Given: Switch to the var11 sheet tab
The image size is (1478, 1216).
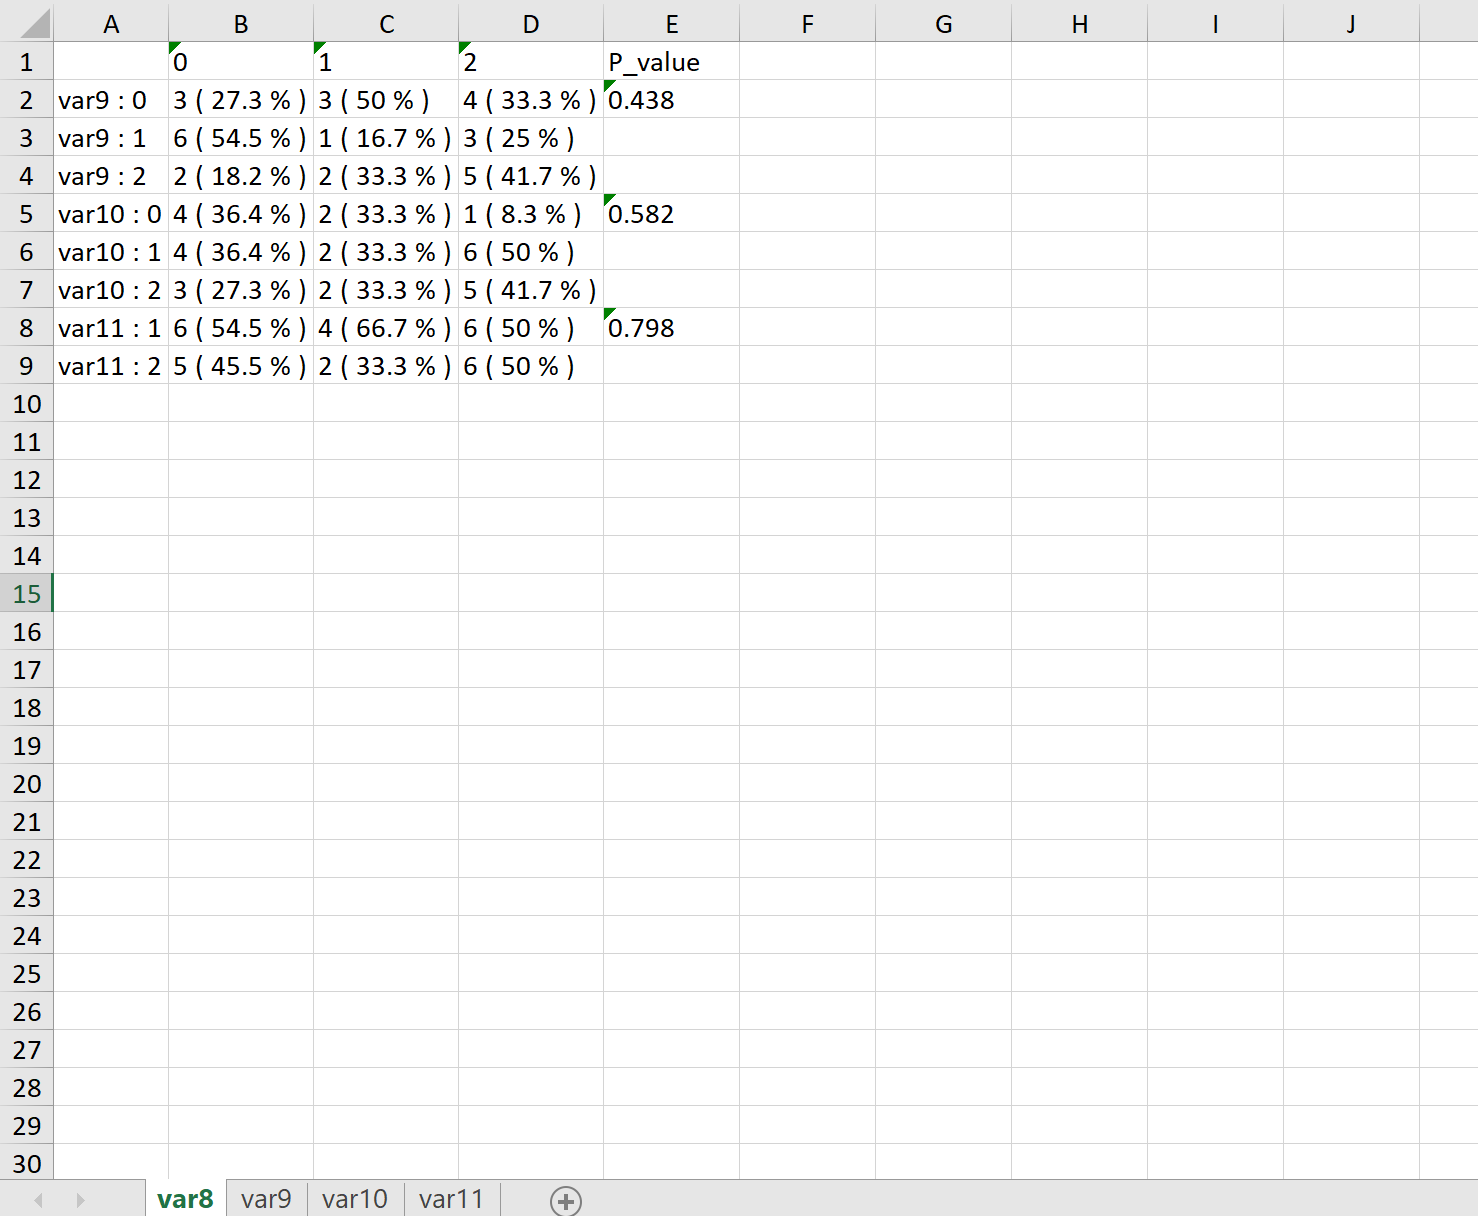Looking at the screenshot, I should coord(451,1198).
